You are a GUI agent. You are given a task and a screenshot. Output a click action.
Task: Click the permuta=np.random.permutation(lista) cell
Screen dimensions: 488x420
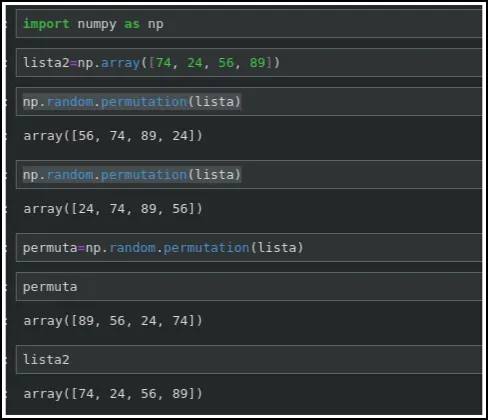[x=249, y=248]
